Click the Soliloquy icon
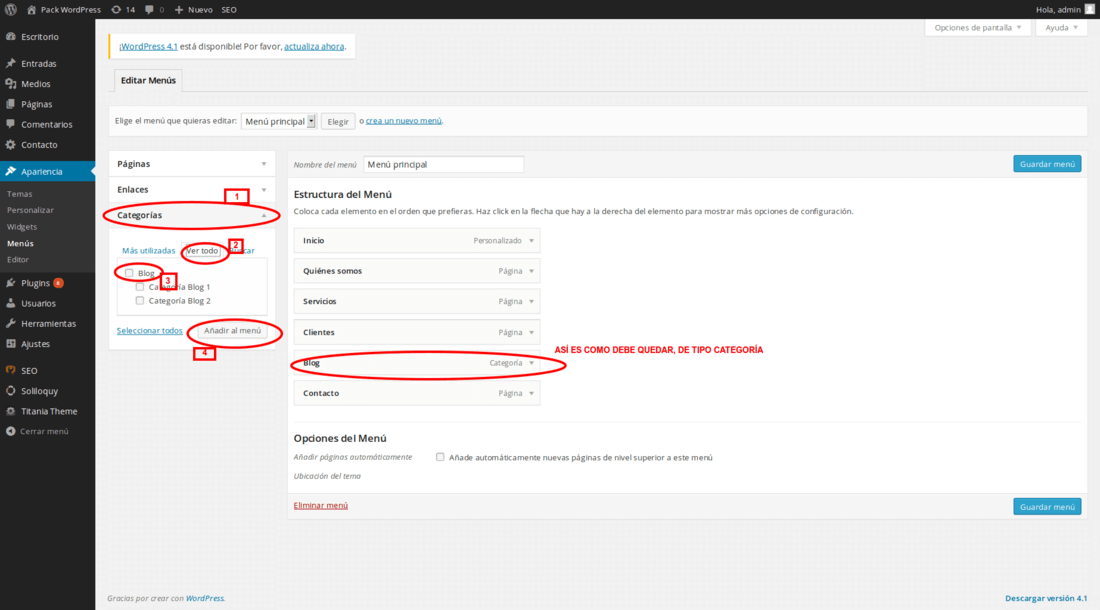 [11, 391]
